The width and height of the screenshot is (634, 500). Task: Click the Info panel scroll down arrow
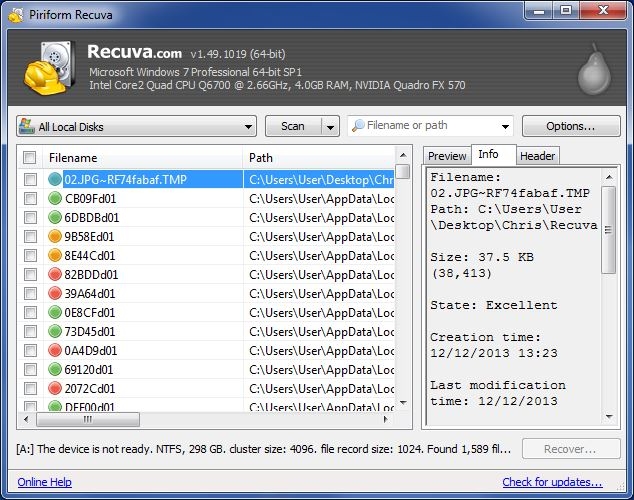(609, 417)
